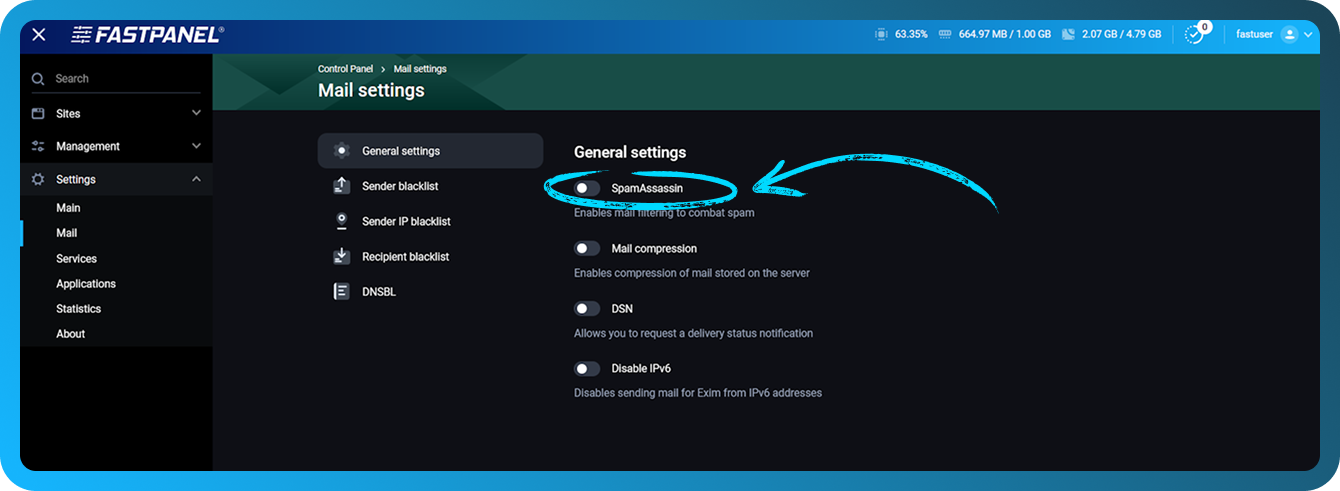1340x491 pixels.
Task: Close sidebar with the X icon
Action: (38, 35)
